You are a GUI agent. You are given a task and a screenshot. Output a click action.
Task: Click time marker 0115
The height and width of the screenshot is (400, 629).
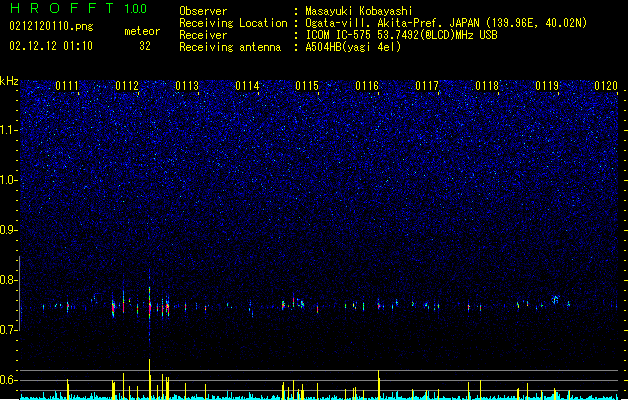[x=307, y=86]
